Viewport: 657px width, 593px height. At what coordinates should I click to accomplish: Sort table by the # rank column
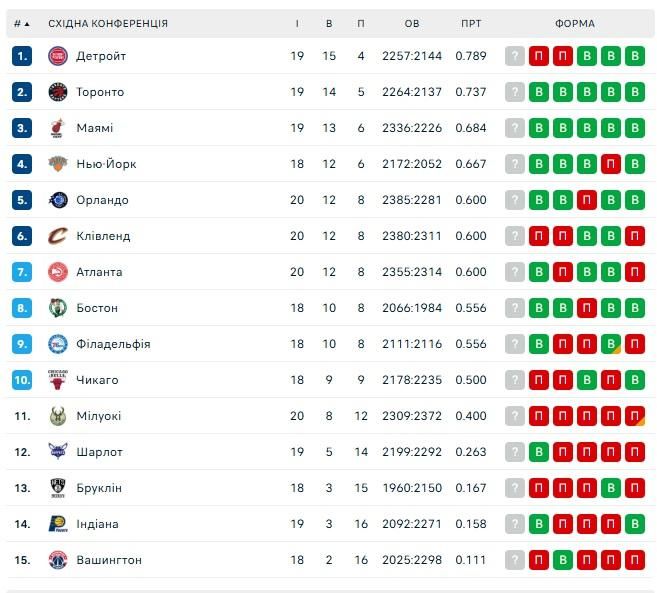pyautogui.click(x=21, y=23)
